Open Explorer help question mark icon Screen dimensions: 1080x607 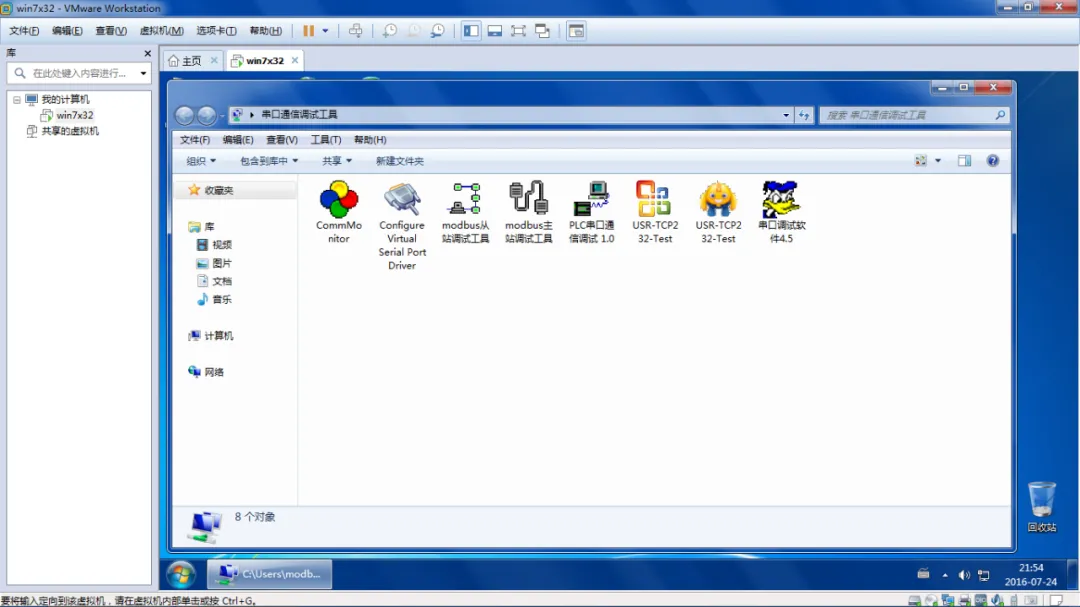993,161
